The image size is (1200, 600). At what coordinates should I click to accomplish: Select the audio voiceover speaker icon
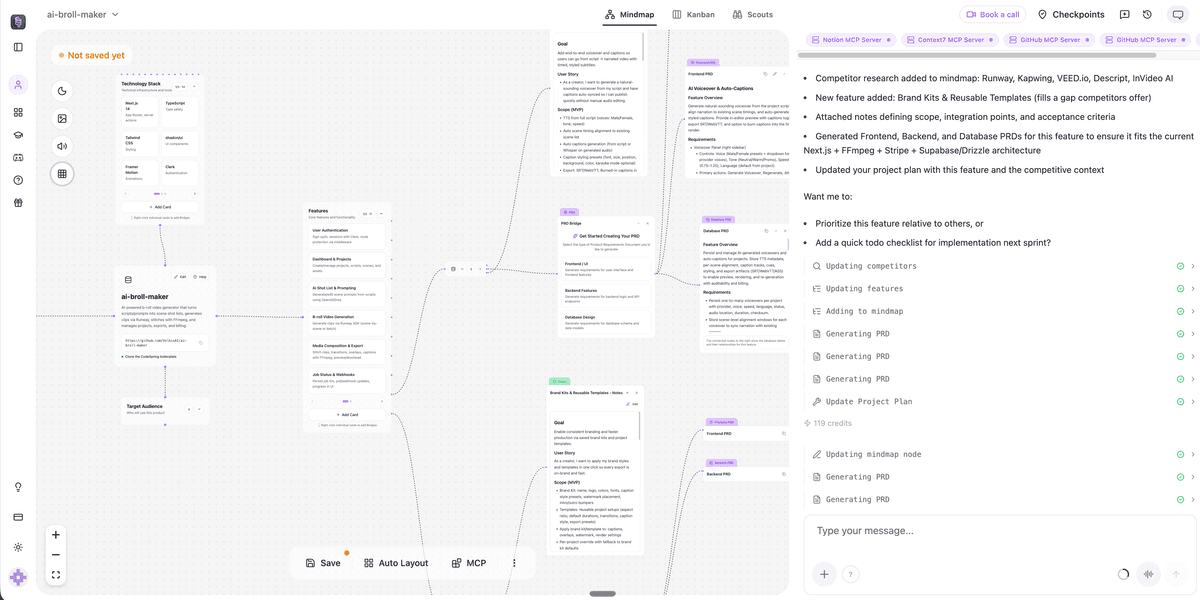pos(61,147)
